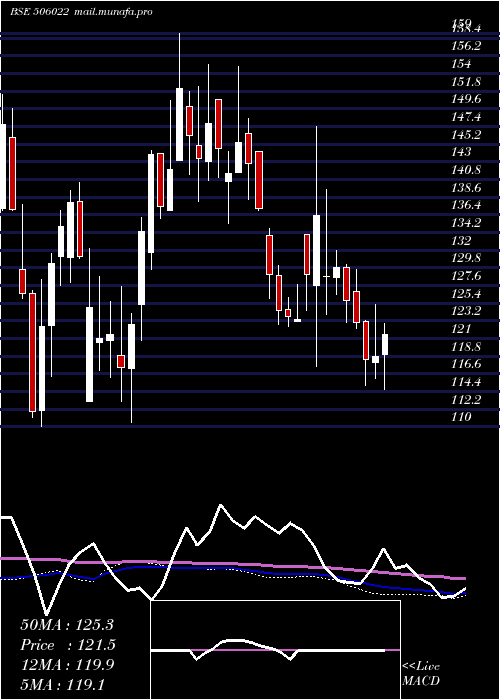
Task: Select the 114.4 price axis label
Action: click(x=465, y=382)
